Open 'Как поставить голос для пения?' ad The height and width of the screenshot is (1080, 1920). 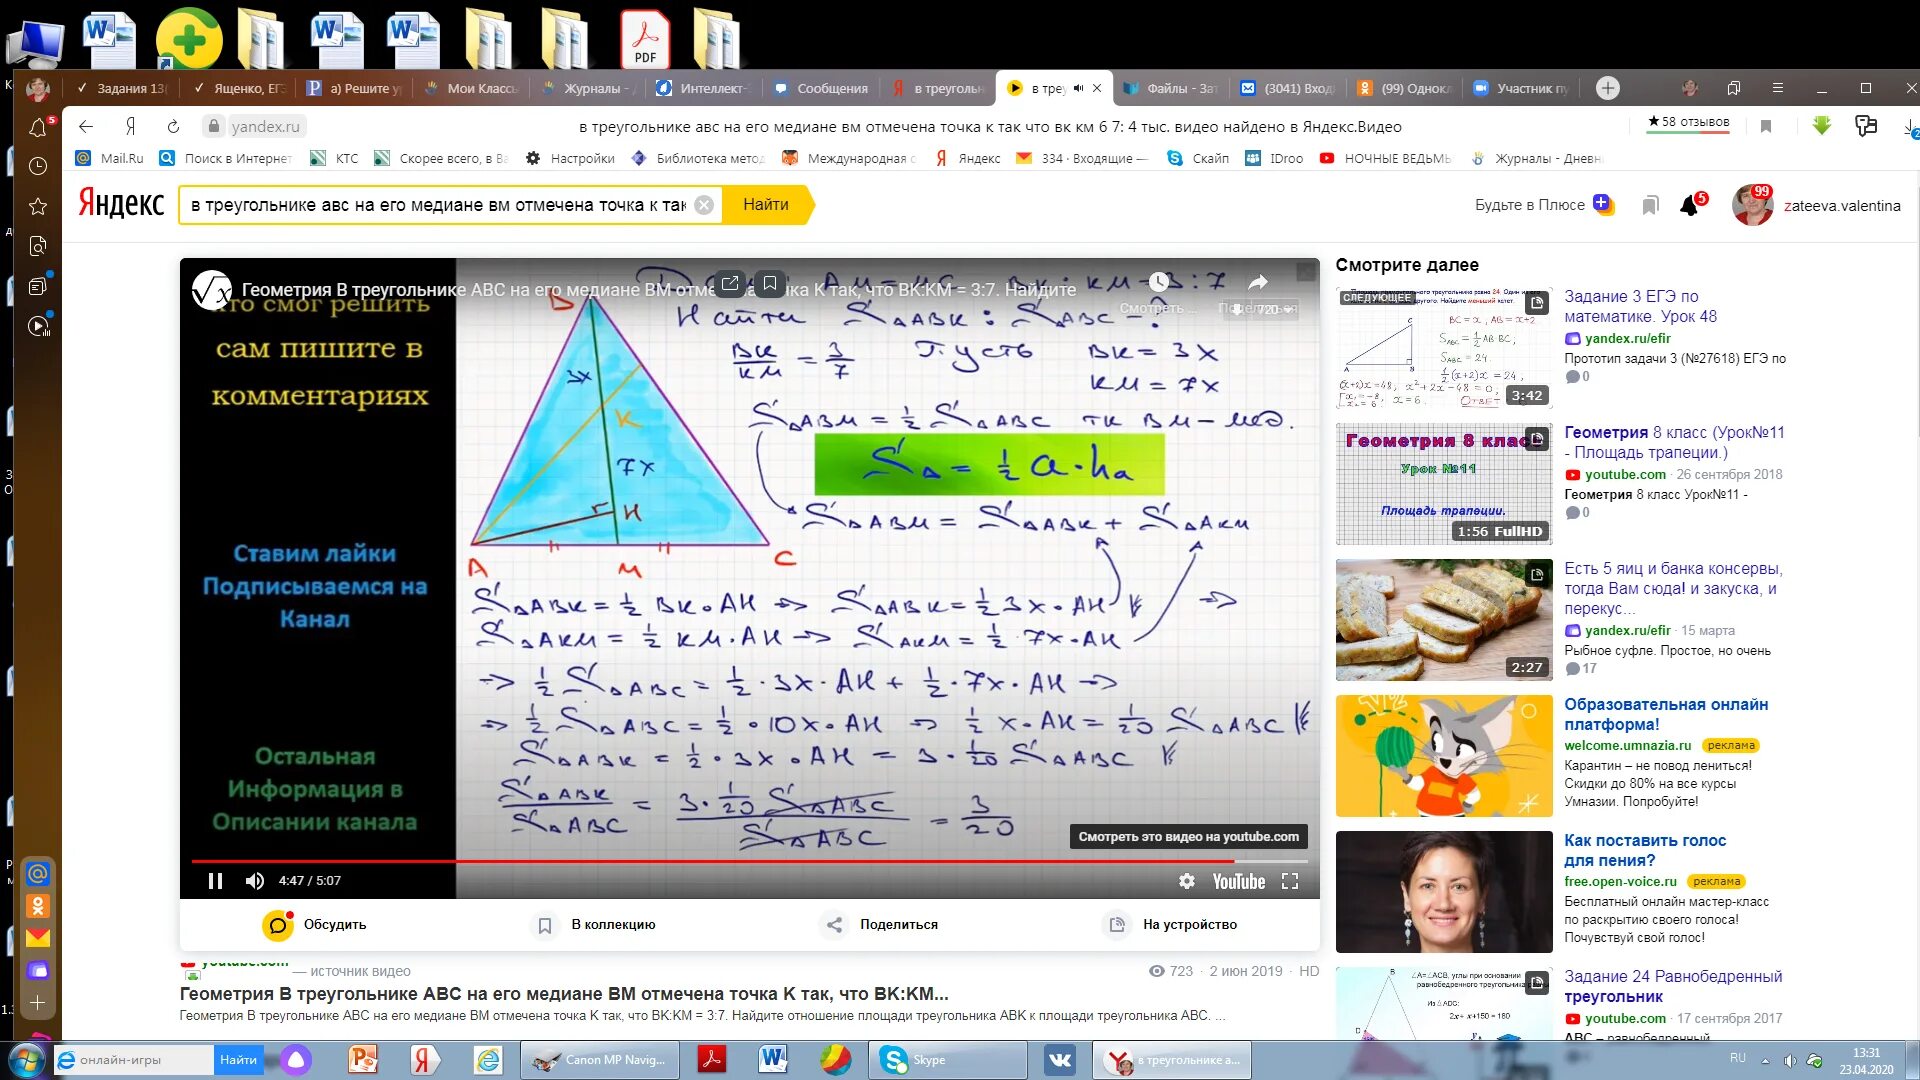[1645, 850]
